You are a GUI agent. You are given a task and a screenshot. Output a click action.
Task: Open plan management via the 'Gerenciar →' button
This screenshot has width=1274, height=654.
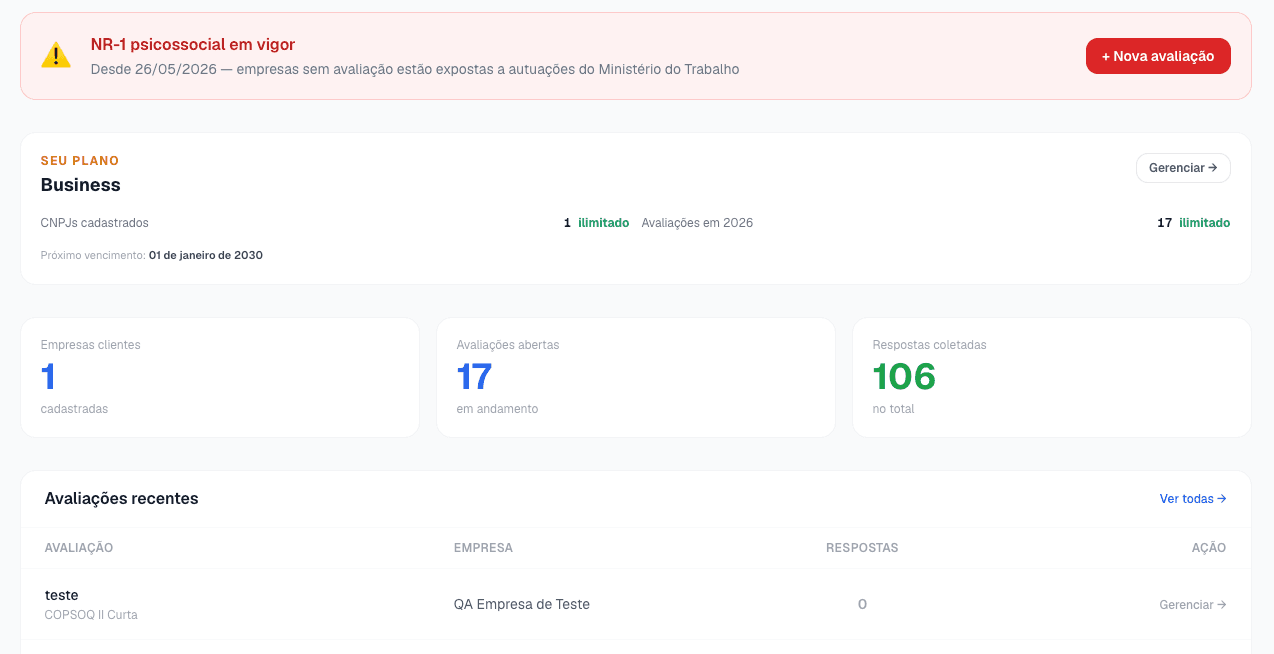point(1183,168)
